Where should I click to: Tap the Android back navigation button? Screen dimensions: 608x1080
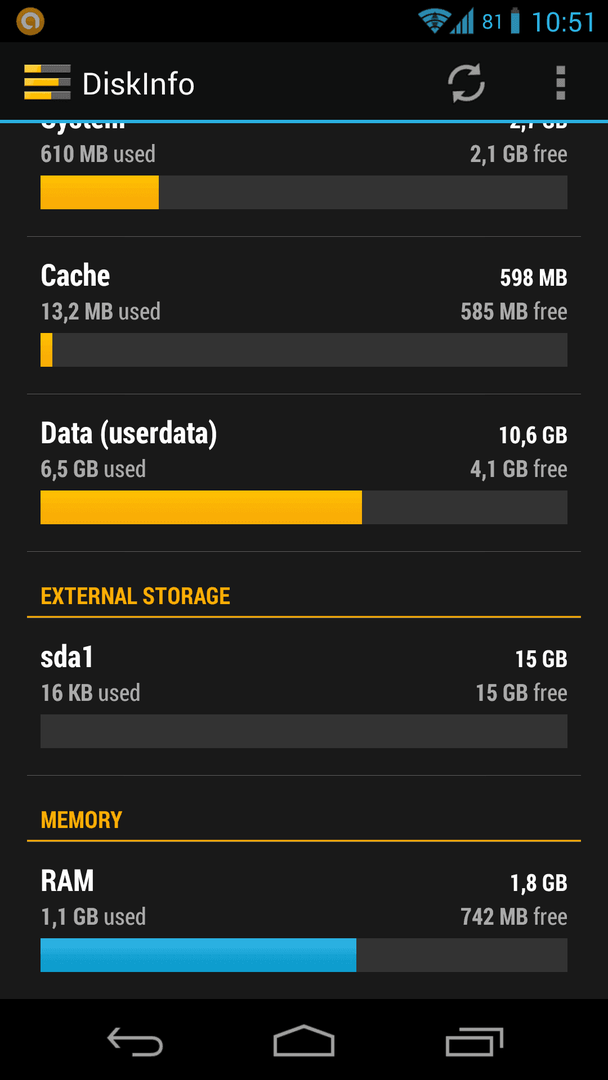point(135,1041)
